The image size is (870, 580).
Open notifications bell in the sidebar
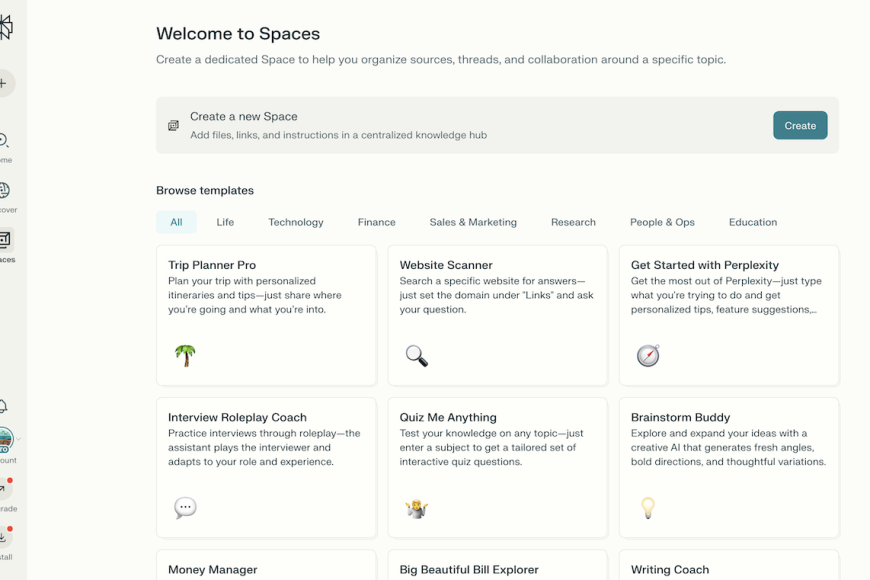coord(4,406)
